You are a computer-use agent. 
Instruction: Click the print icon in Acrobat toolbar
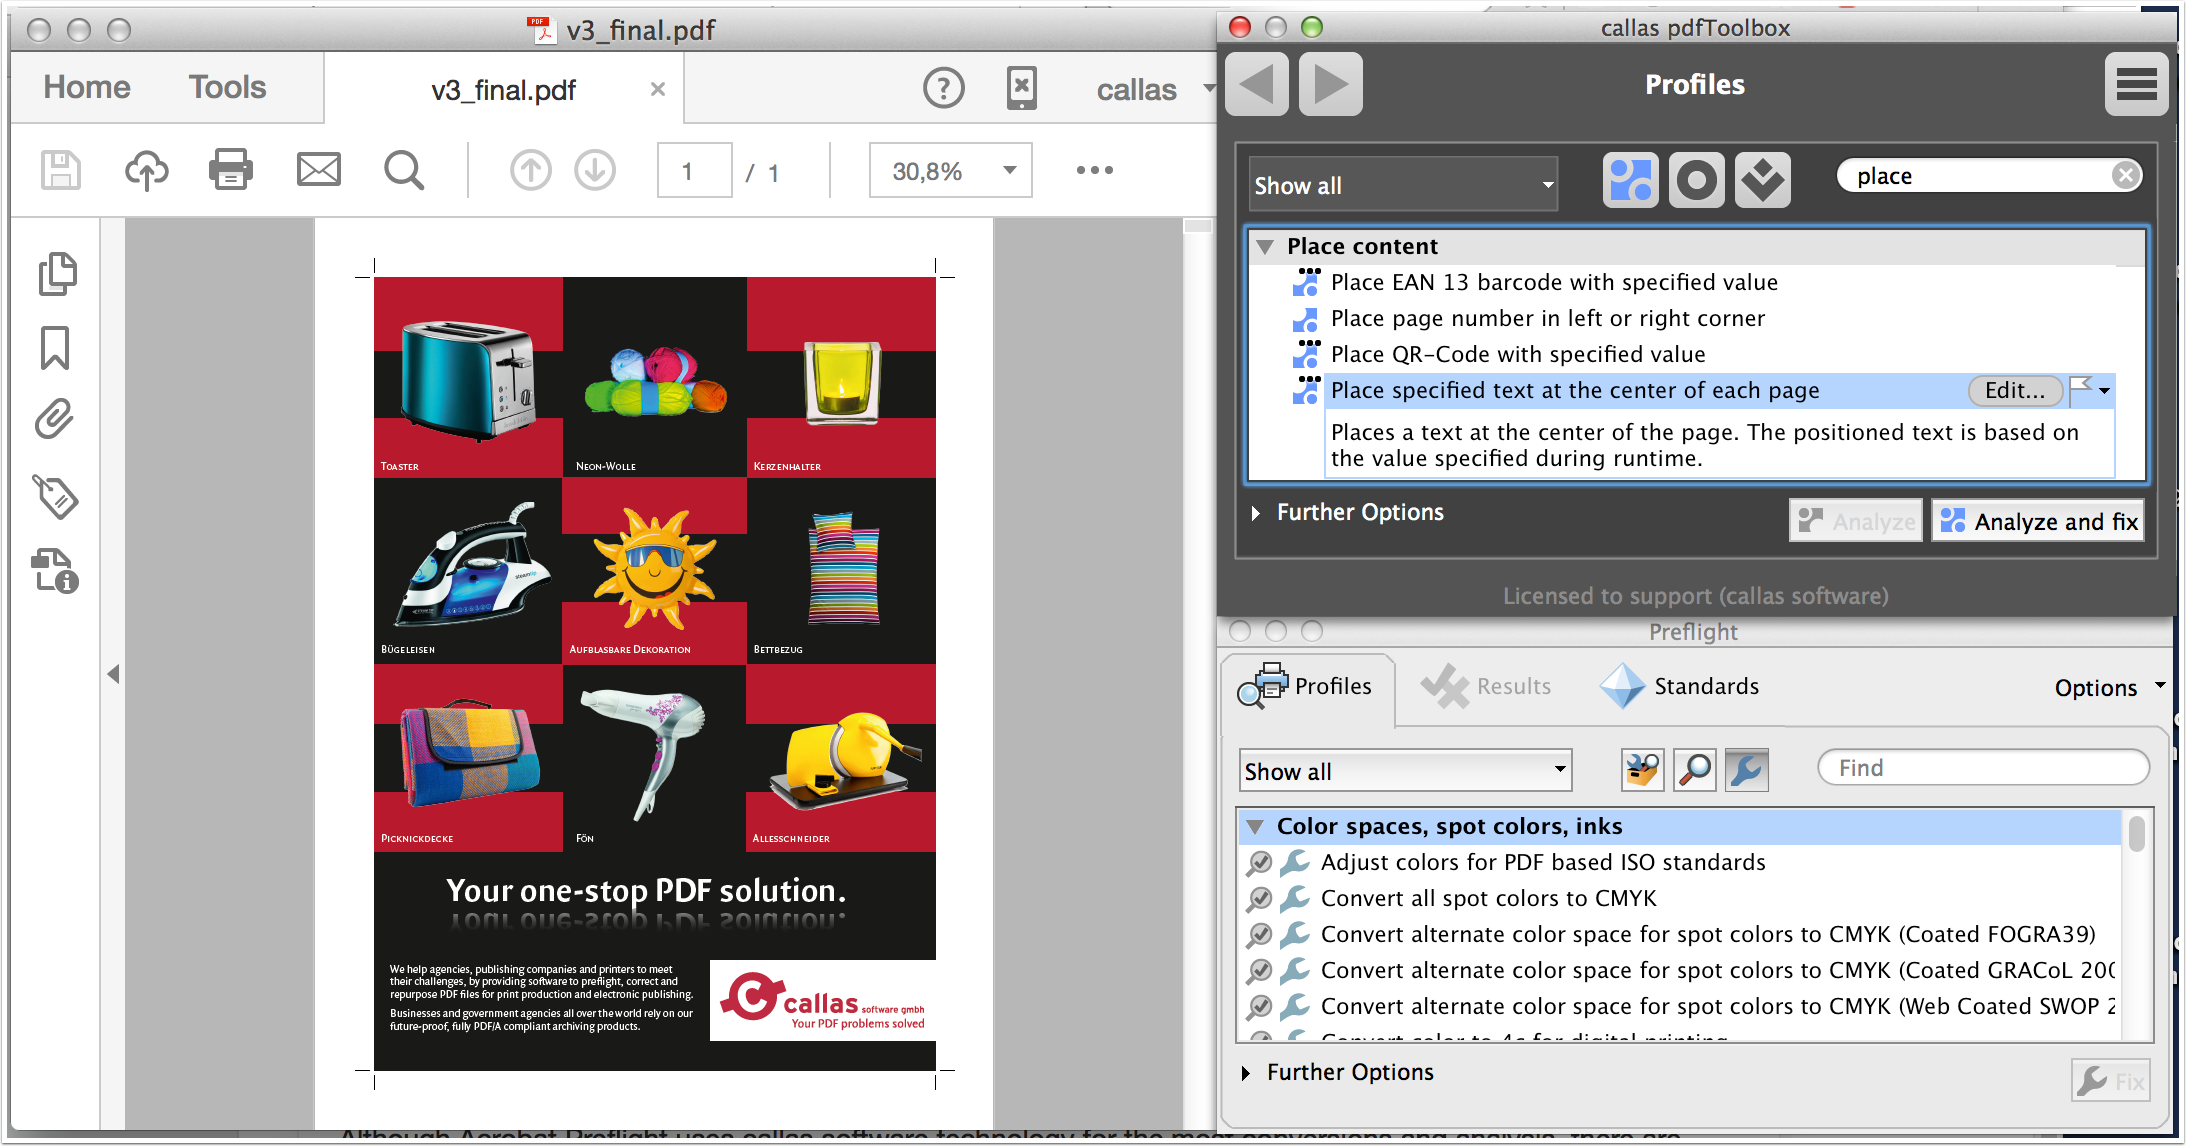[x=230, y=170]
